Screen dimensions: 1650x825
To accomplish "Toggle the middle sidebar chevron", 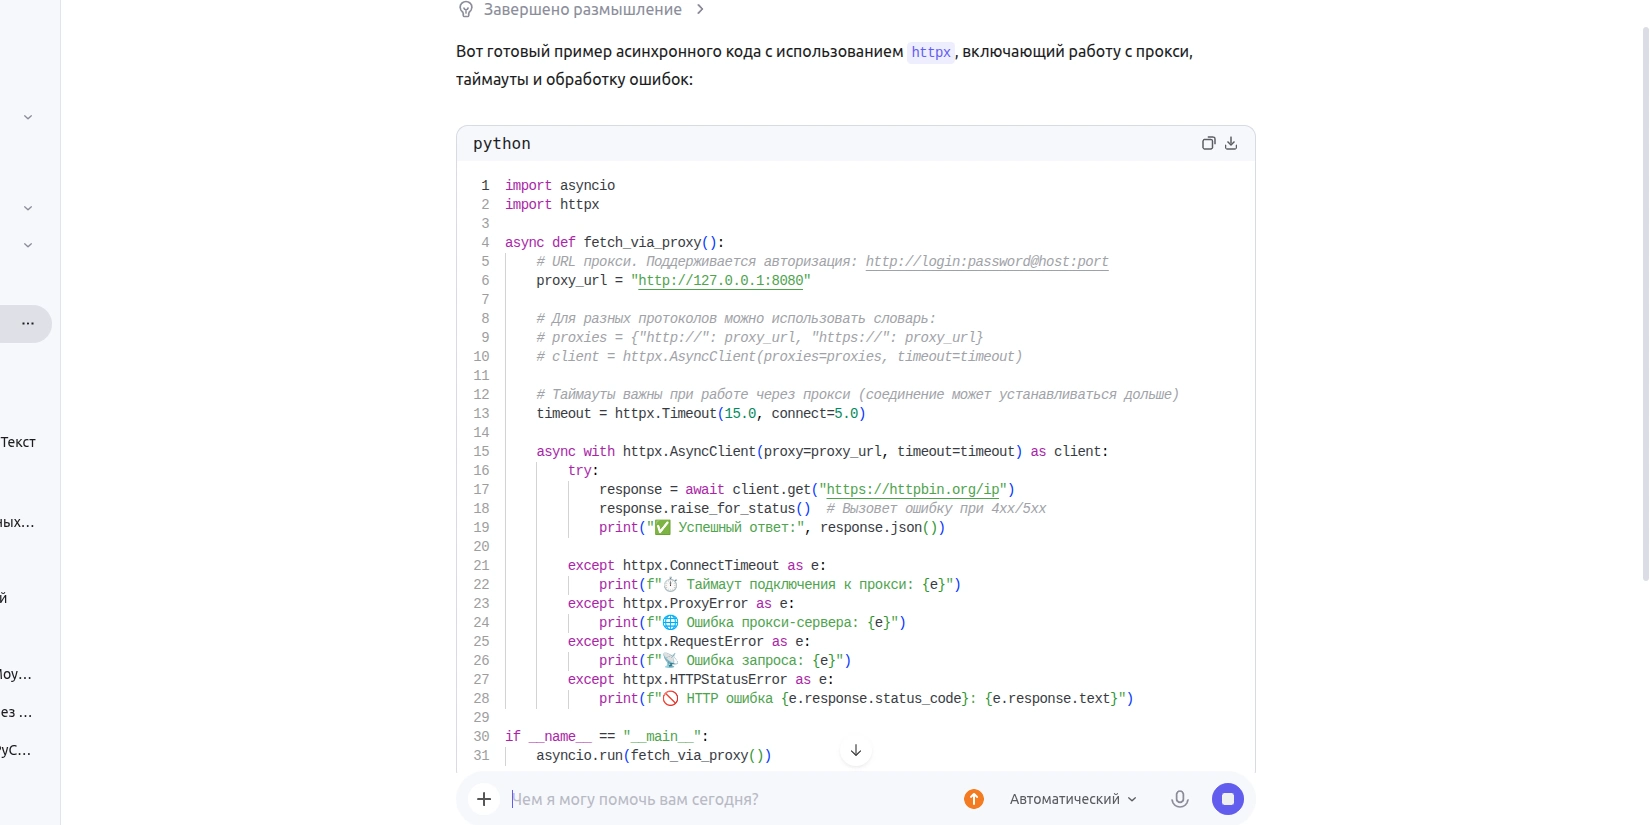I will [28, 208].
